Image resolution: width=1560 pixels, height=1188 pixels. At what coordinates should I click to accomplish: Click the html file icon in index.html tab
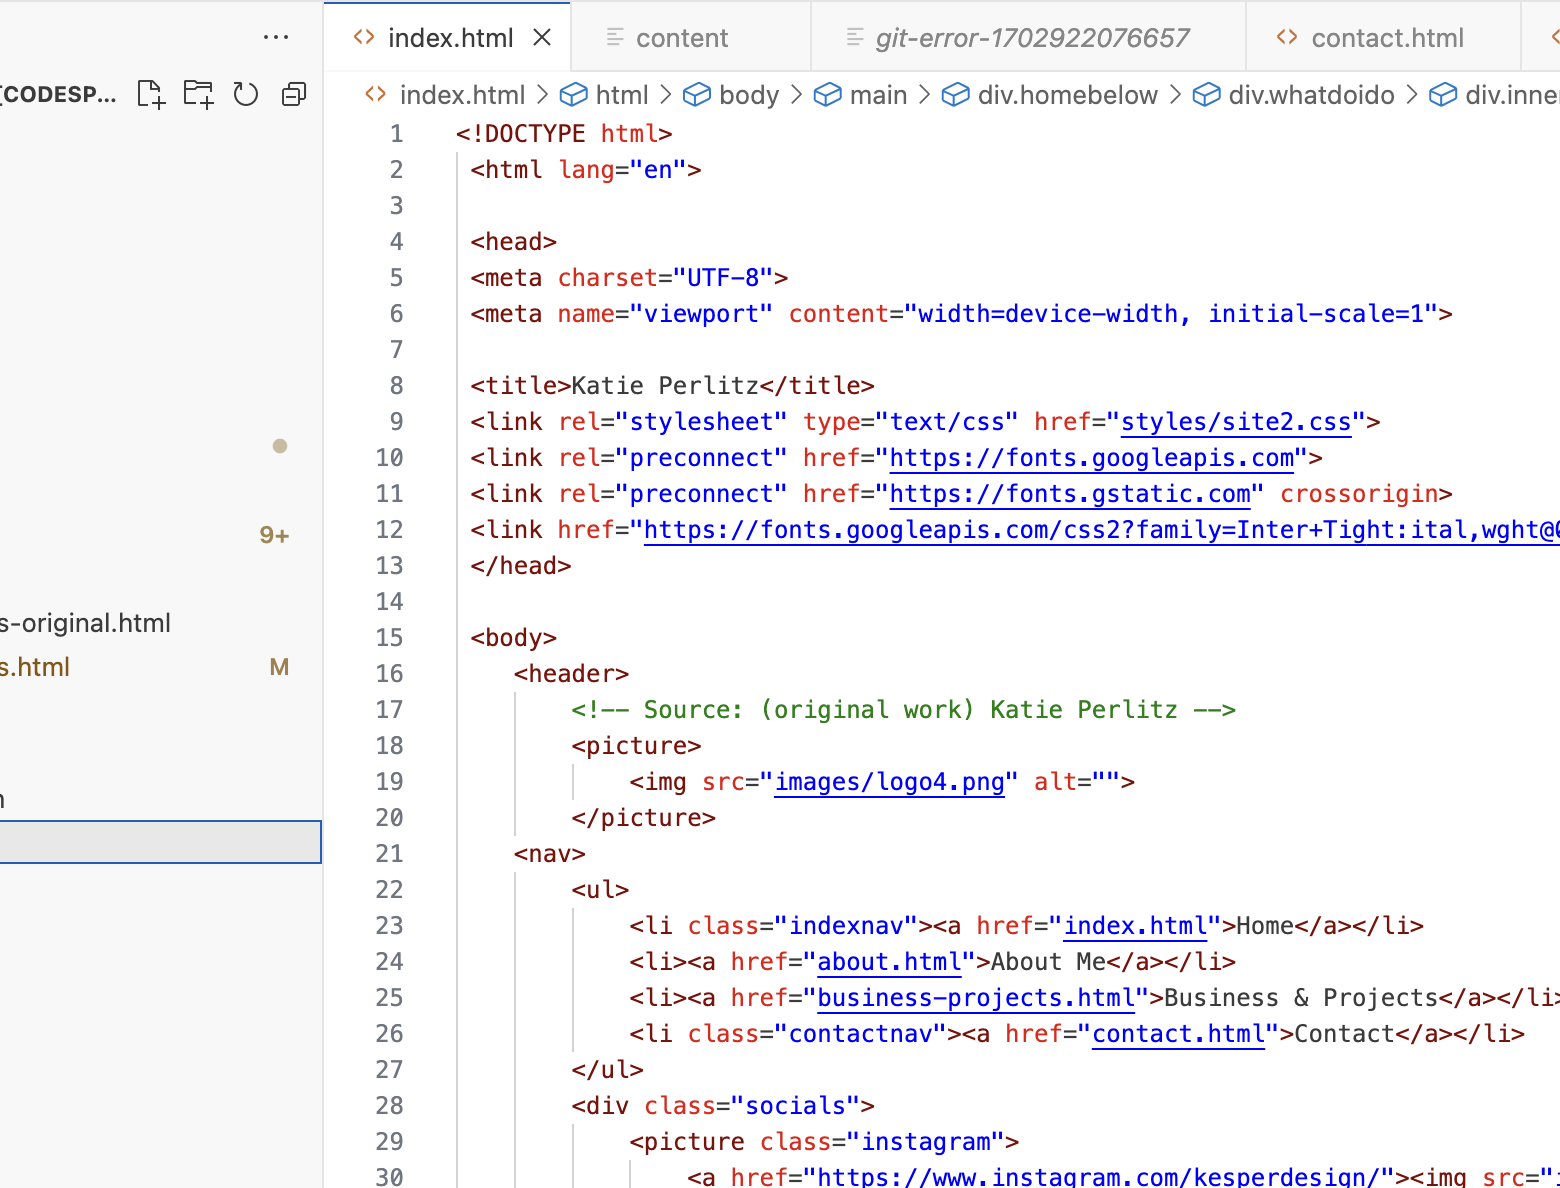(x=364, y=37)
